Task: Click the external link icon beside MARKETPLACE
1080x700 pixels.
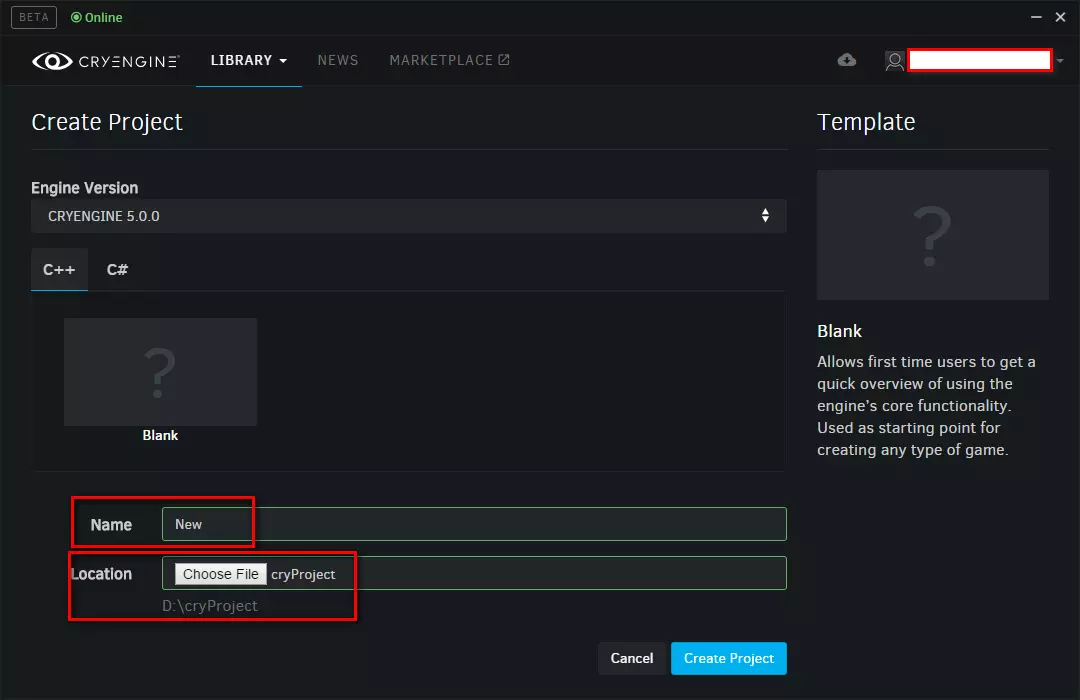Action: [503, 59]
